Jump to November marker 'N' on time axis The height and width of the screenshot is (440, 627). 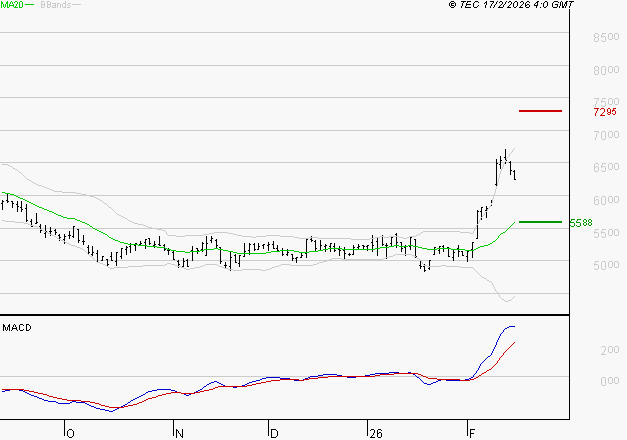(179, 432)
